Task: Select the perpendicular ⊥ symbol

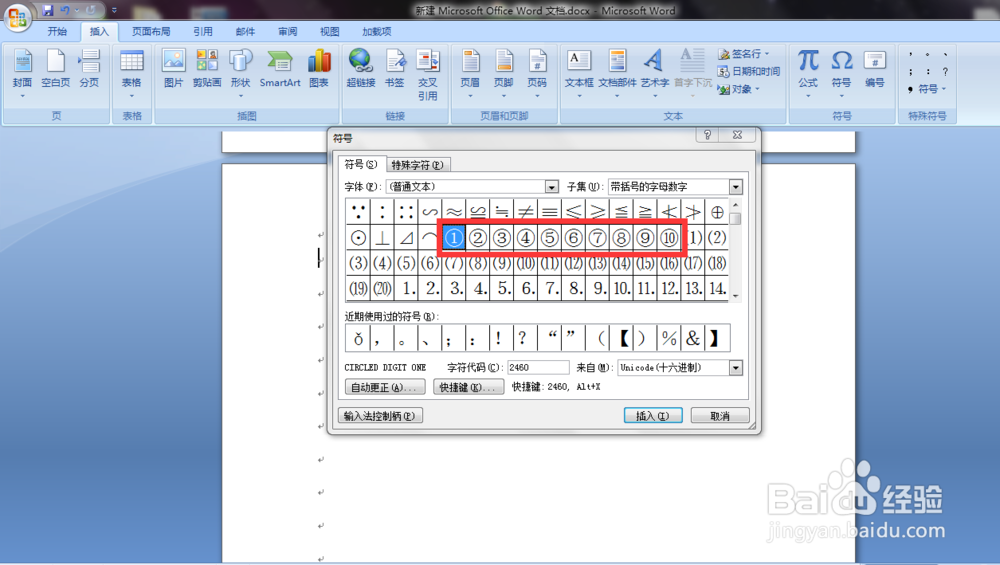Action: [x=382, y=238]
